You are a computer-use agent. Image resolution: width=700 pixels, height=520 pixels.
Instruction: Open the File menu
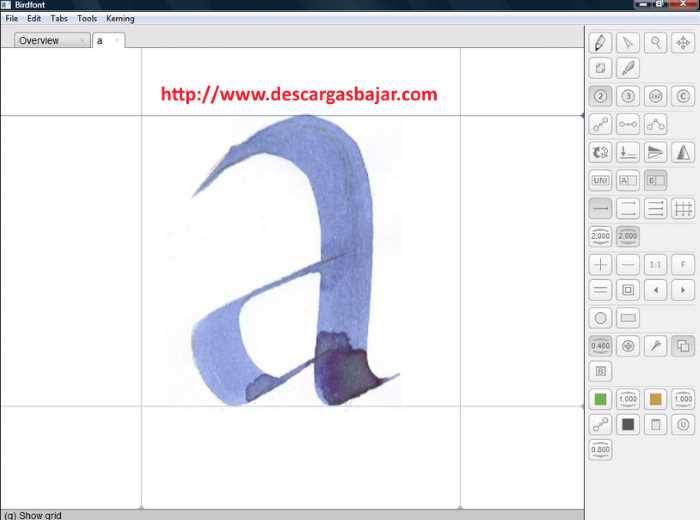[12, 18]
